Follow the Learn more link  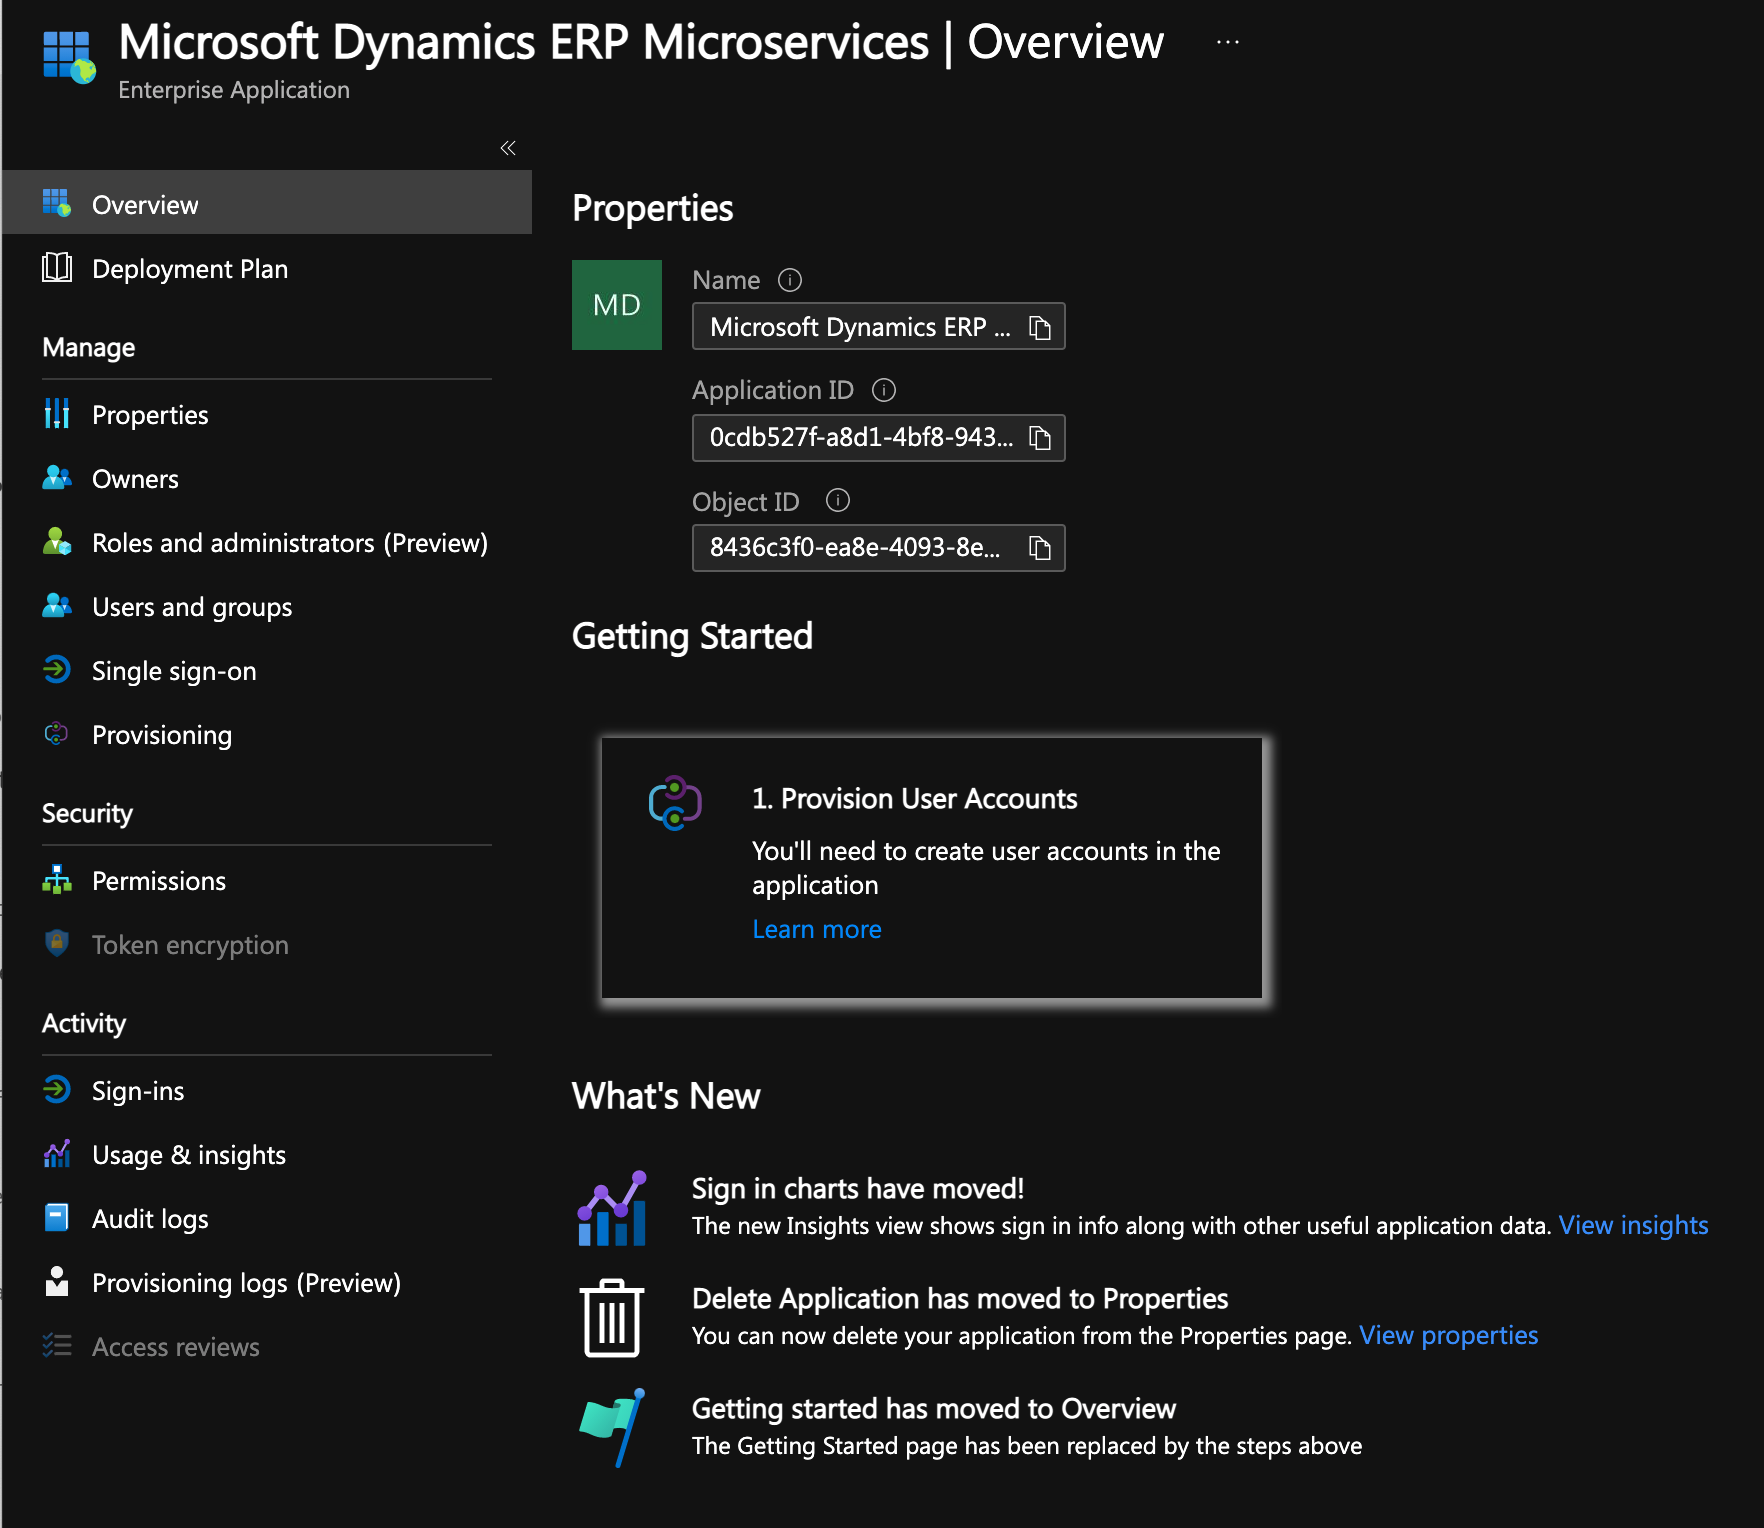coord(817,929)
